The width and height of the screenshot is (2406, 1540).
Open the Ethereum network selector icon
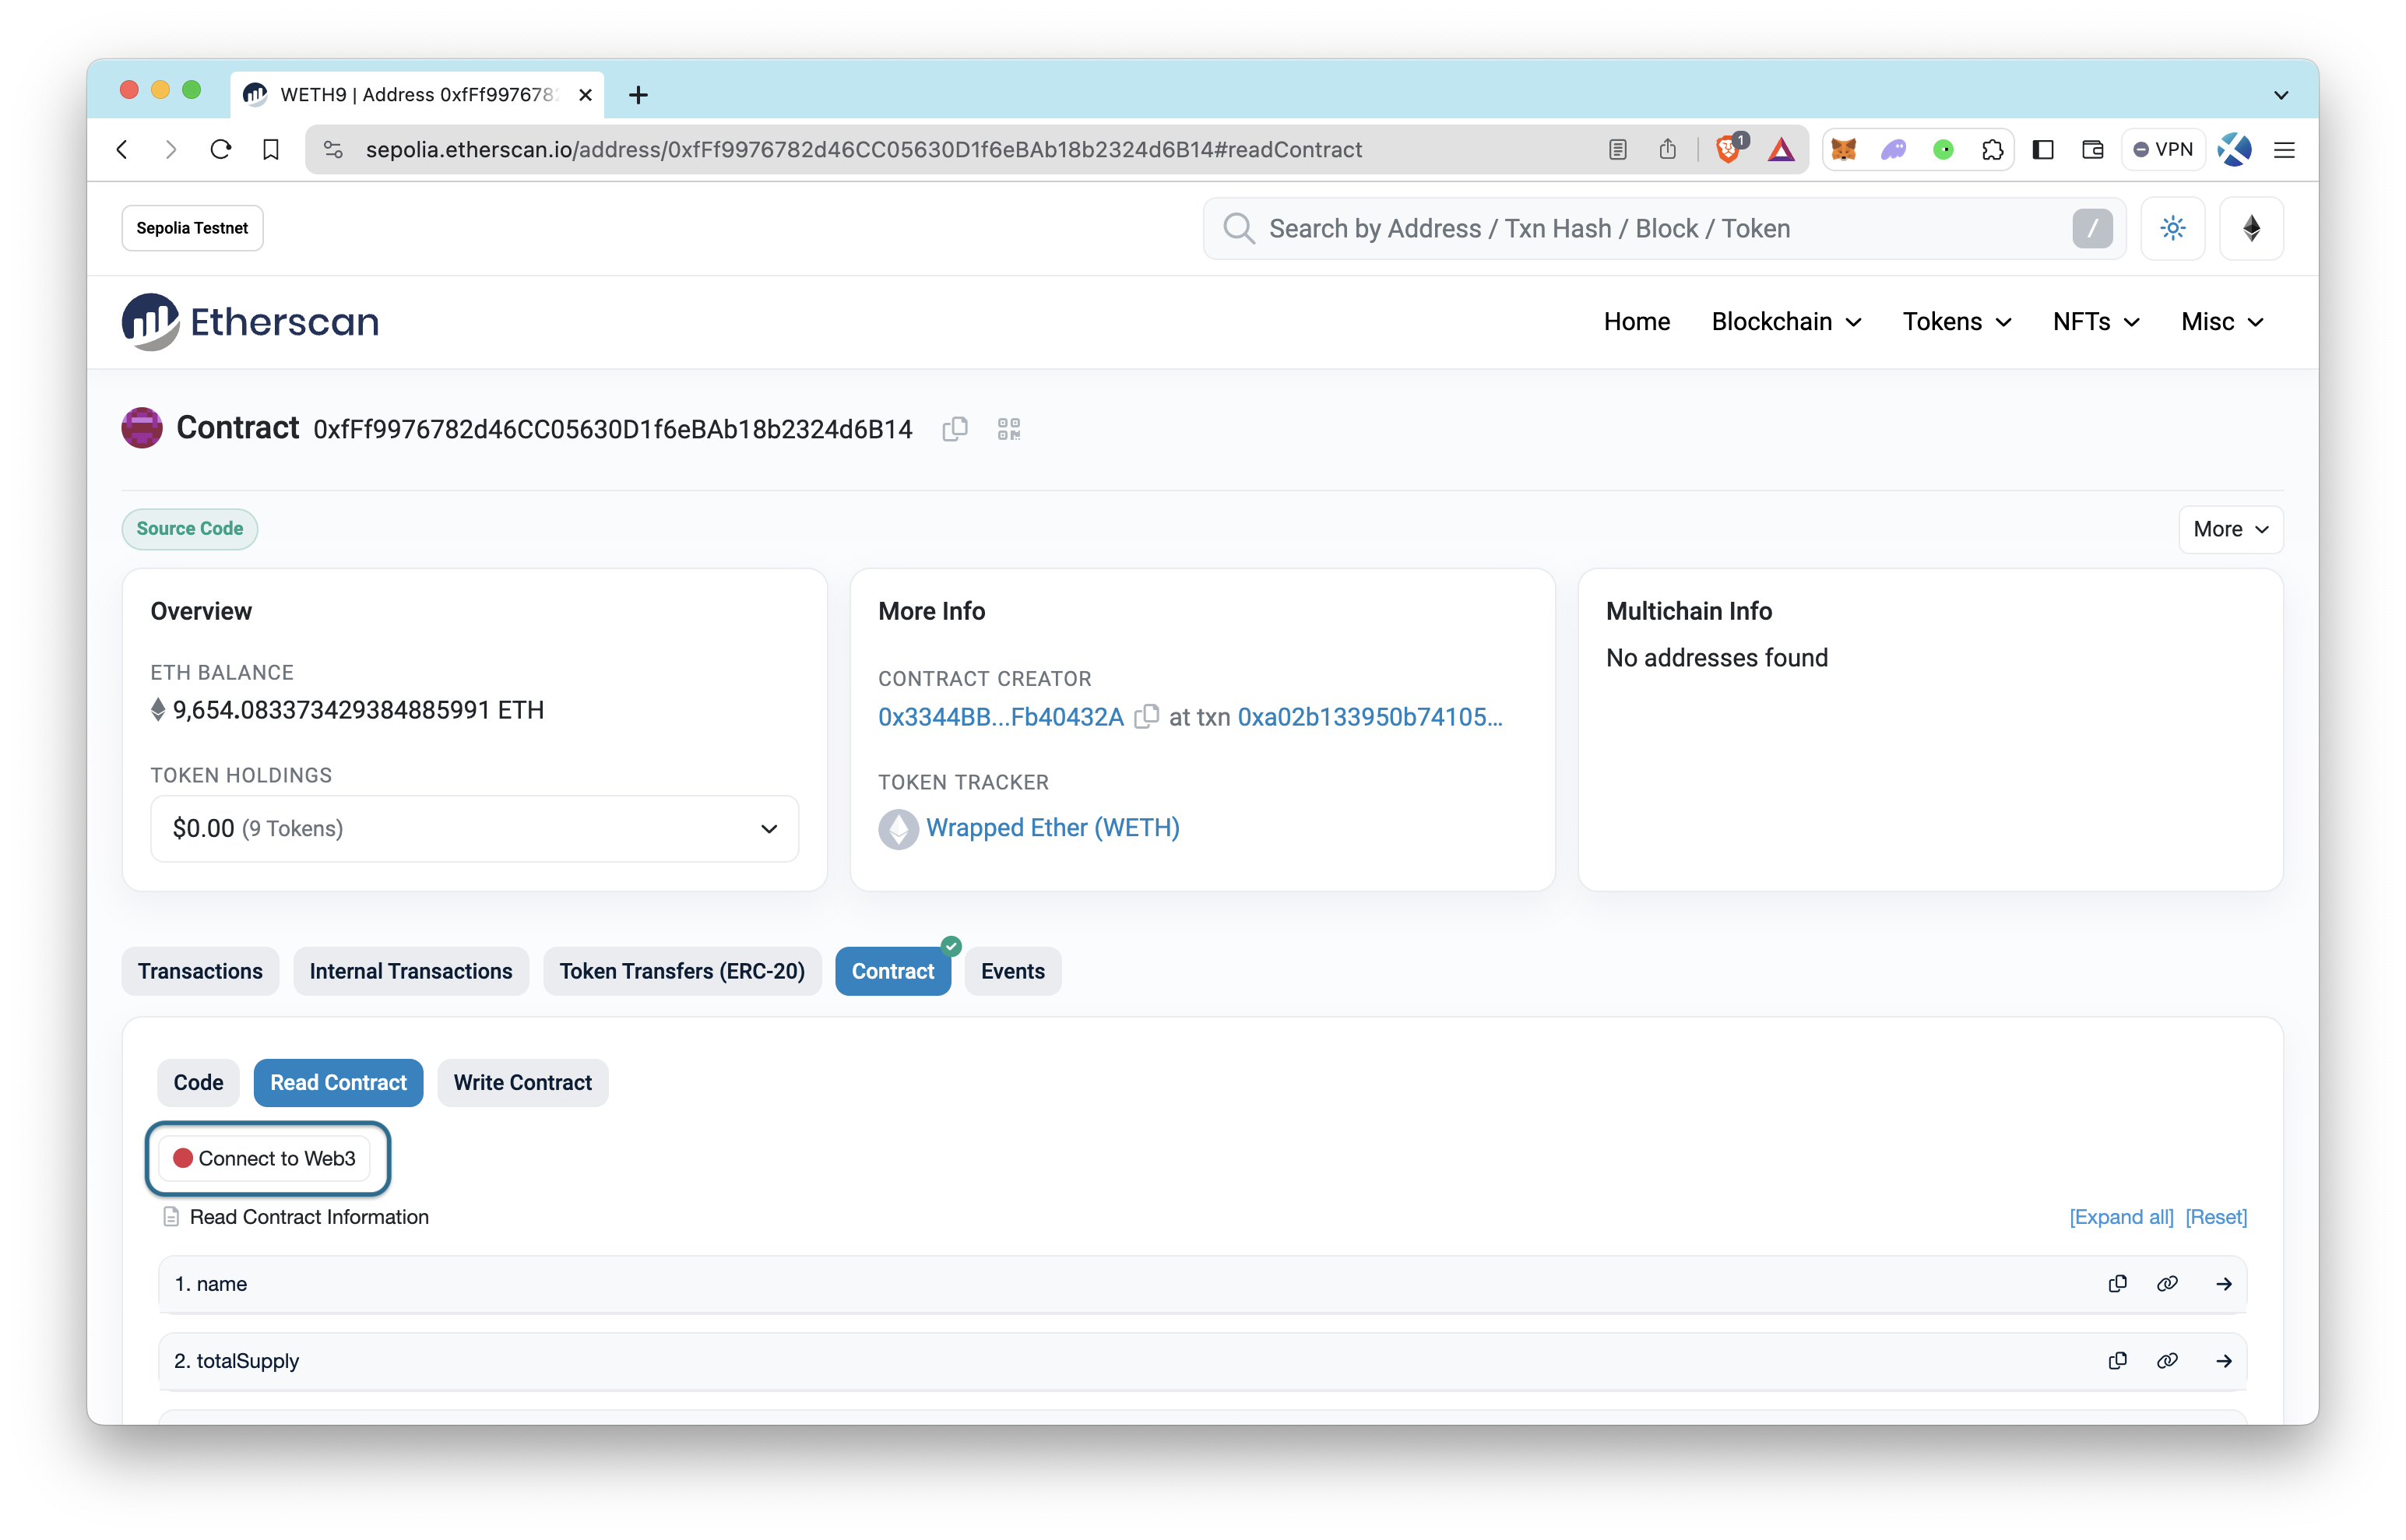point(2251,228)
